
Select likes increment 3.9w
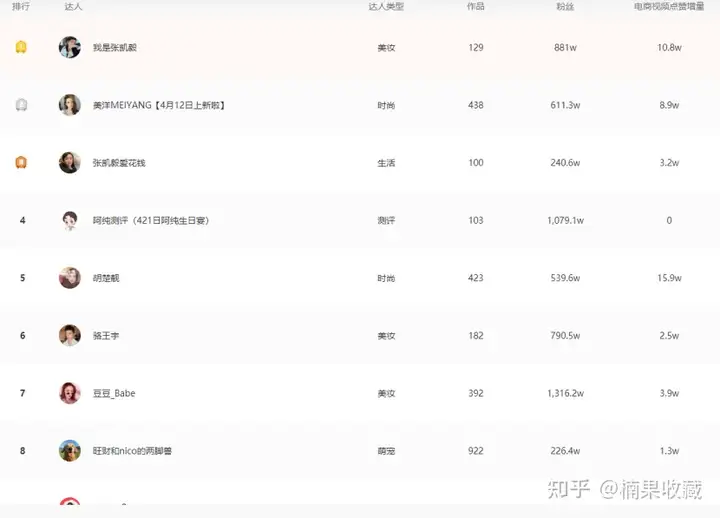coord(669,393)
